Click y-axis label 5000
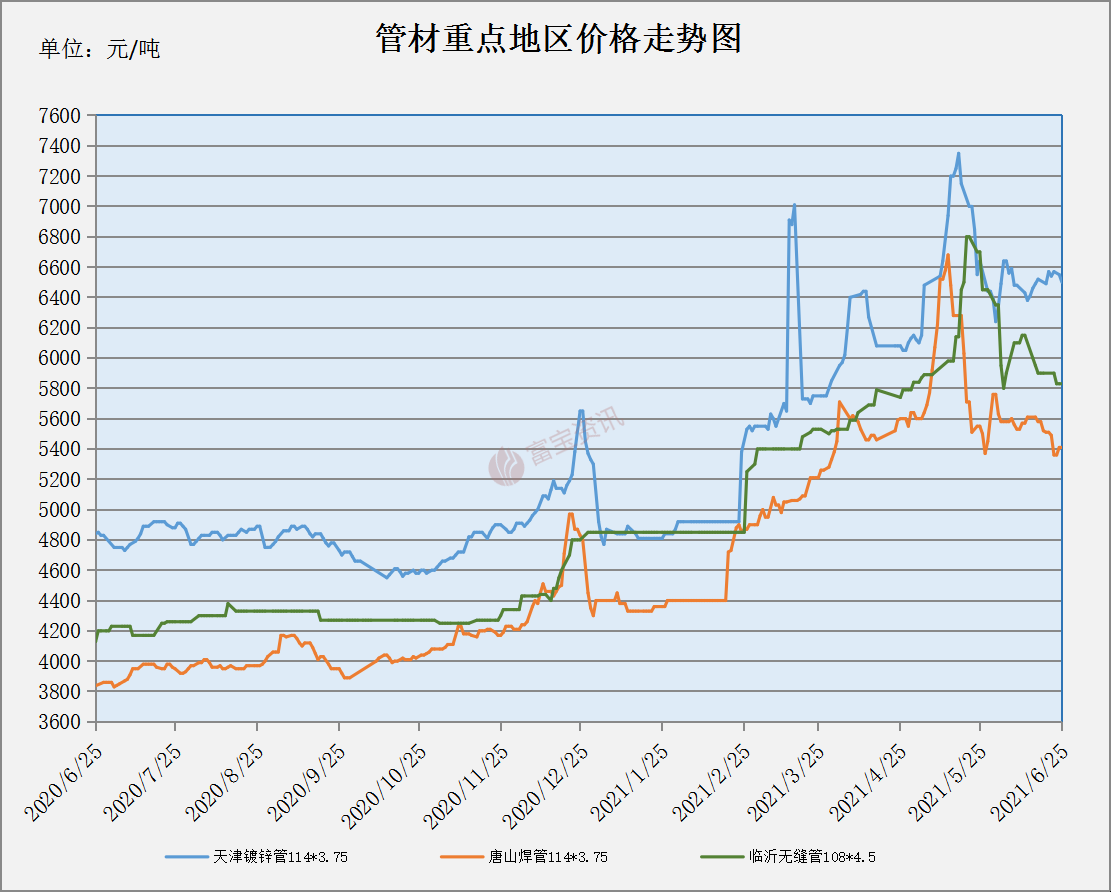Image resolution: width=1111 pixels, height=892 pixels. pos(60,510)
